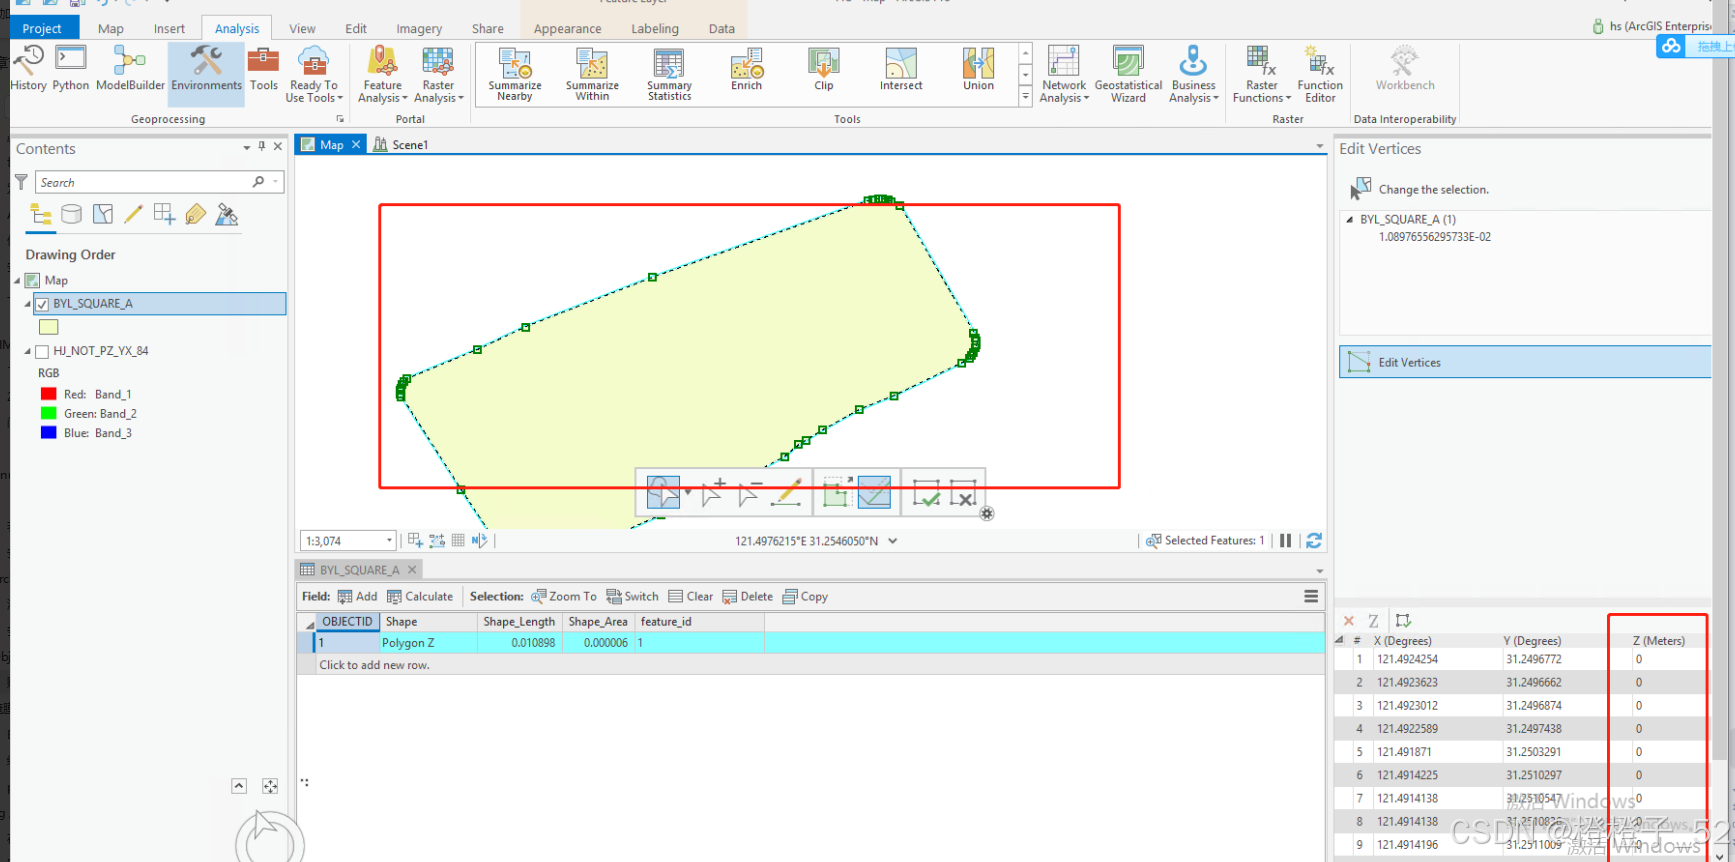Check HJ_NOT_PZ_YX_84 layer visibility
This screenshot has height=862, width=1735.
42,351
